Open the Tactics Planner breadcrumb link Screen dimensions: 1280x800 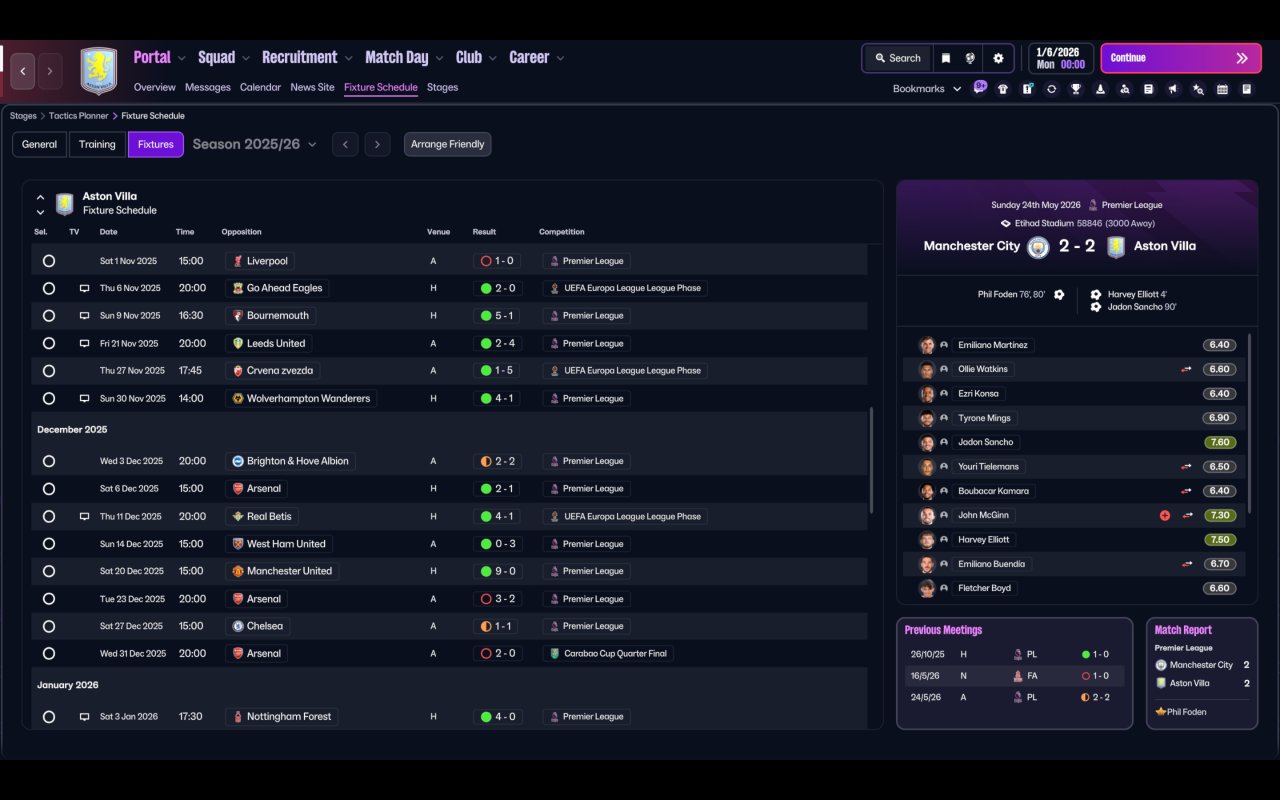point(77,116)
